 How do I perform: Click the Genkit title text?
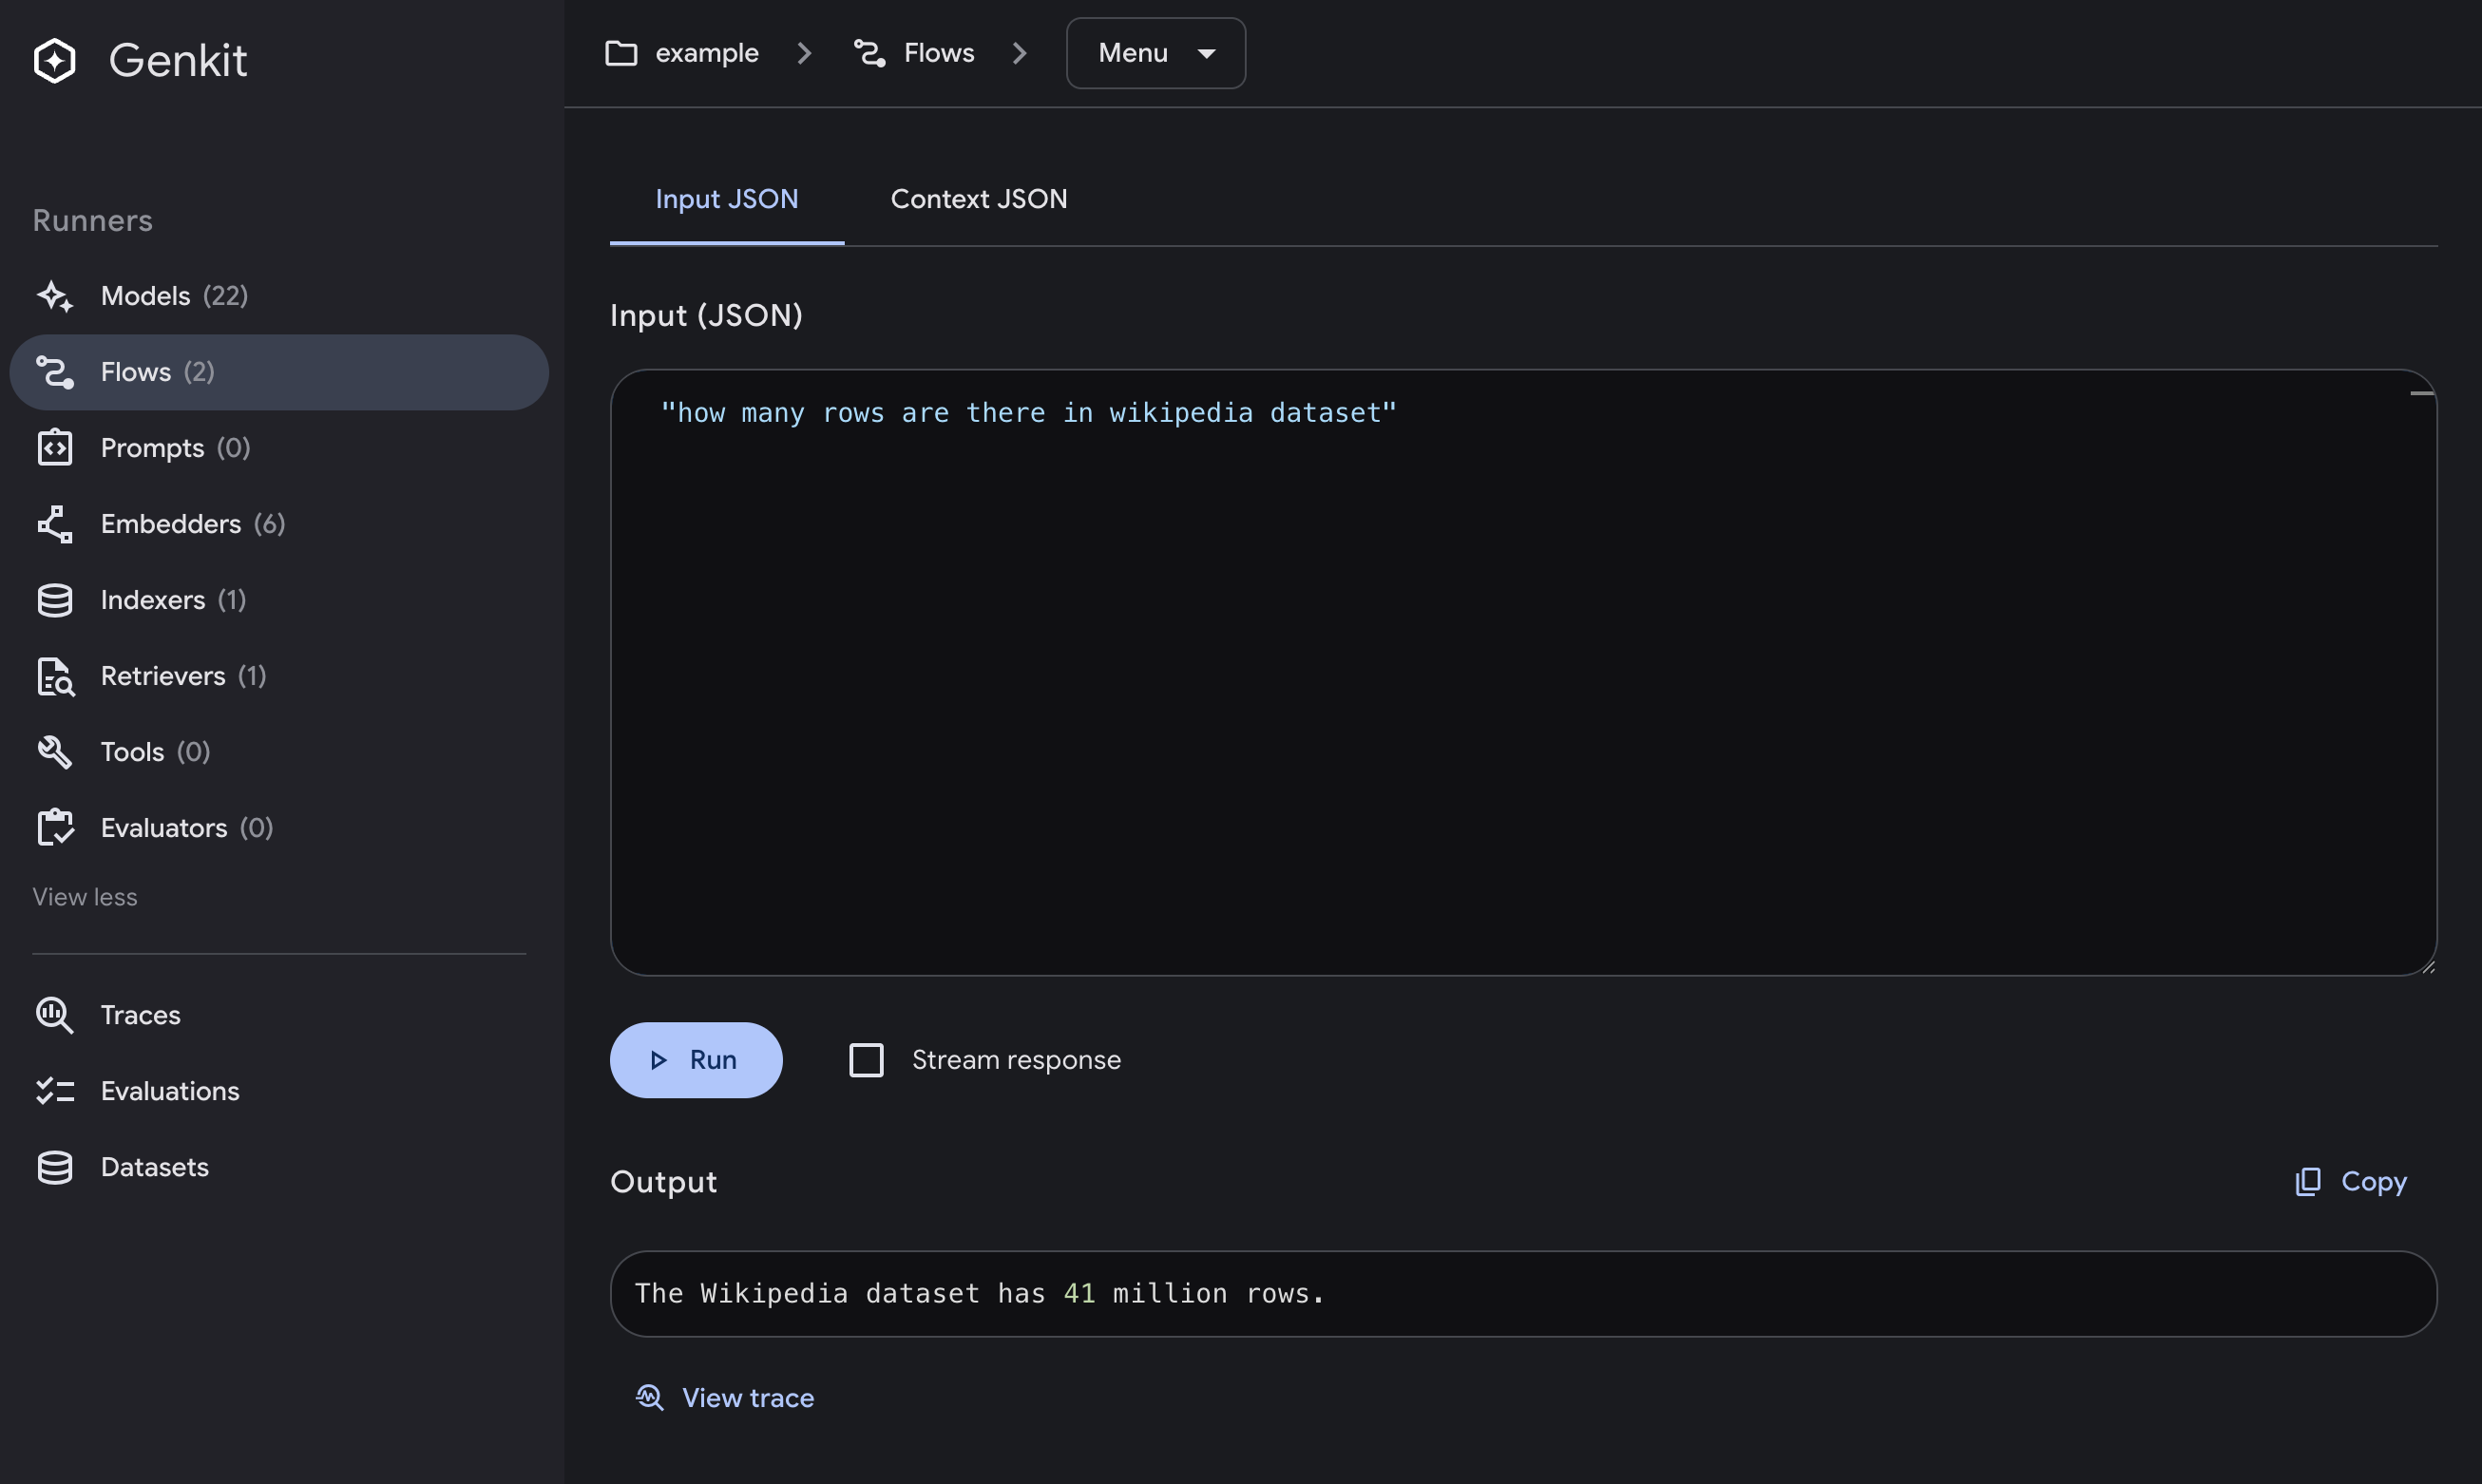(x=178, y=60)
